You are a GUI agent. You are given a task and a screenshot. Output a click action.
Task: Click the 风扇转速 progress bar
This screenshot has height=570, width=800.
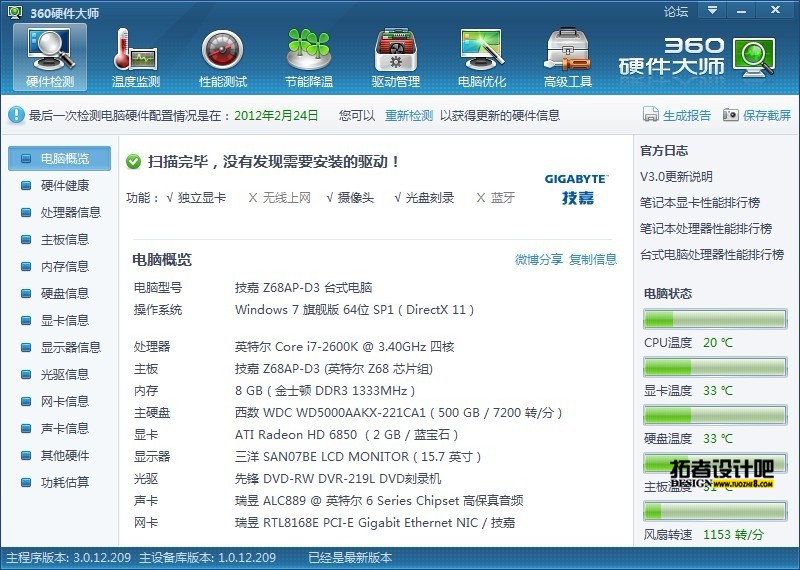(715, 511)
